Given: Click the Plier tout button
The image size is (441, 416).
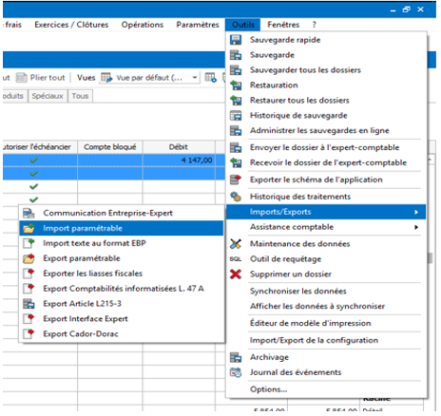Looking at the screenshot, I should click(41, 78).
